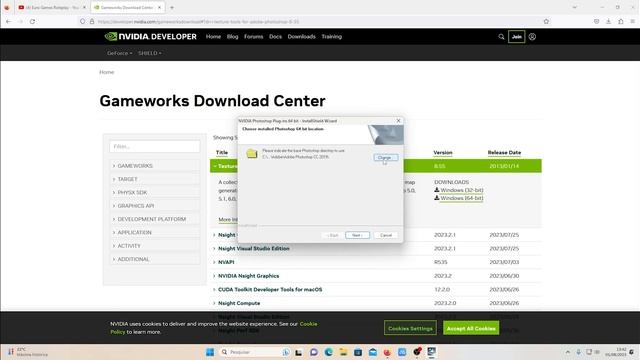This screenshot has width=640, height=360.
Task: Open the Mail app from the taskbar
Action: point(373,352)
